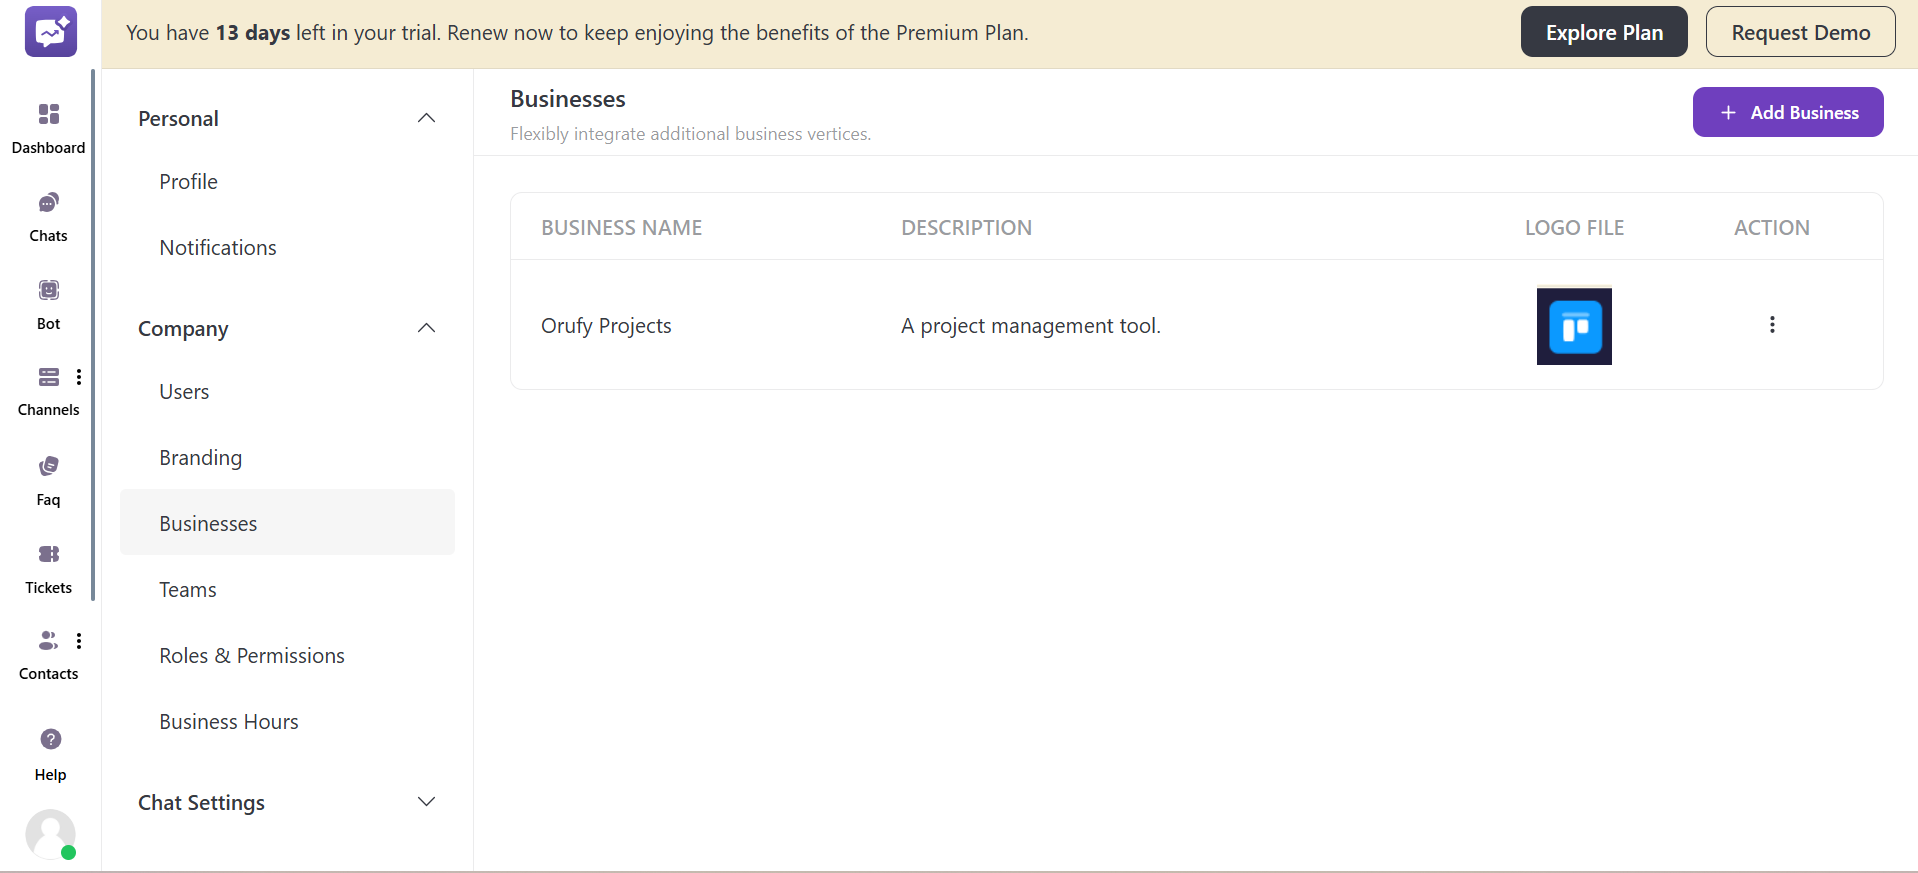This screenshot has height=873, width=1918.
Task: Open the Help question mark icon
Action: pyautogui.click(x=51, y=739)
